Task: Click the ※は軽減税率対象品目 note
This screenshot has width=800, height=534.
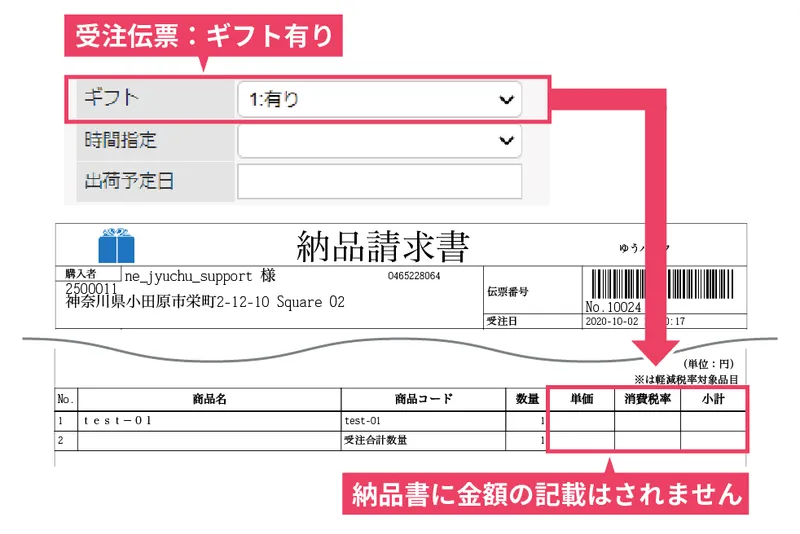Action: tap(686, 379)
